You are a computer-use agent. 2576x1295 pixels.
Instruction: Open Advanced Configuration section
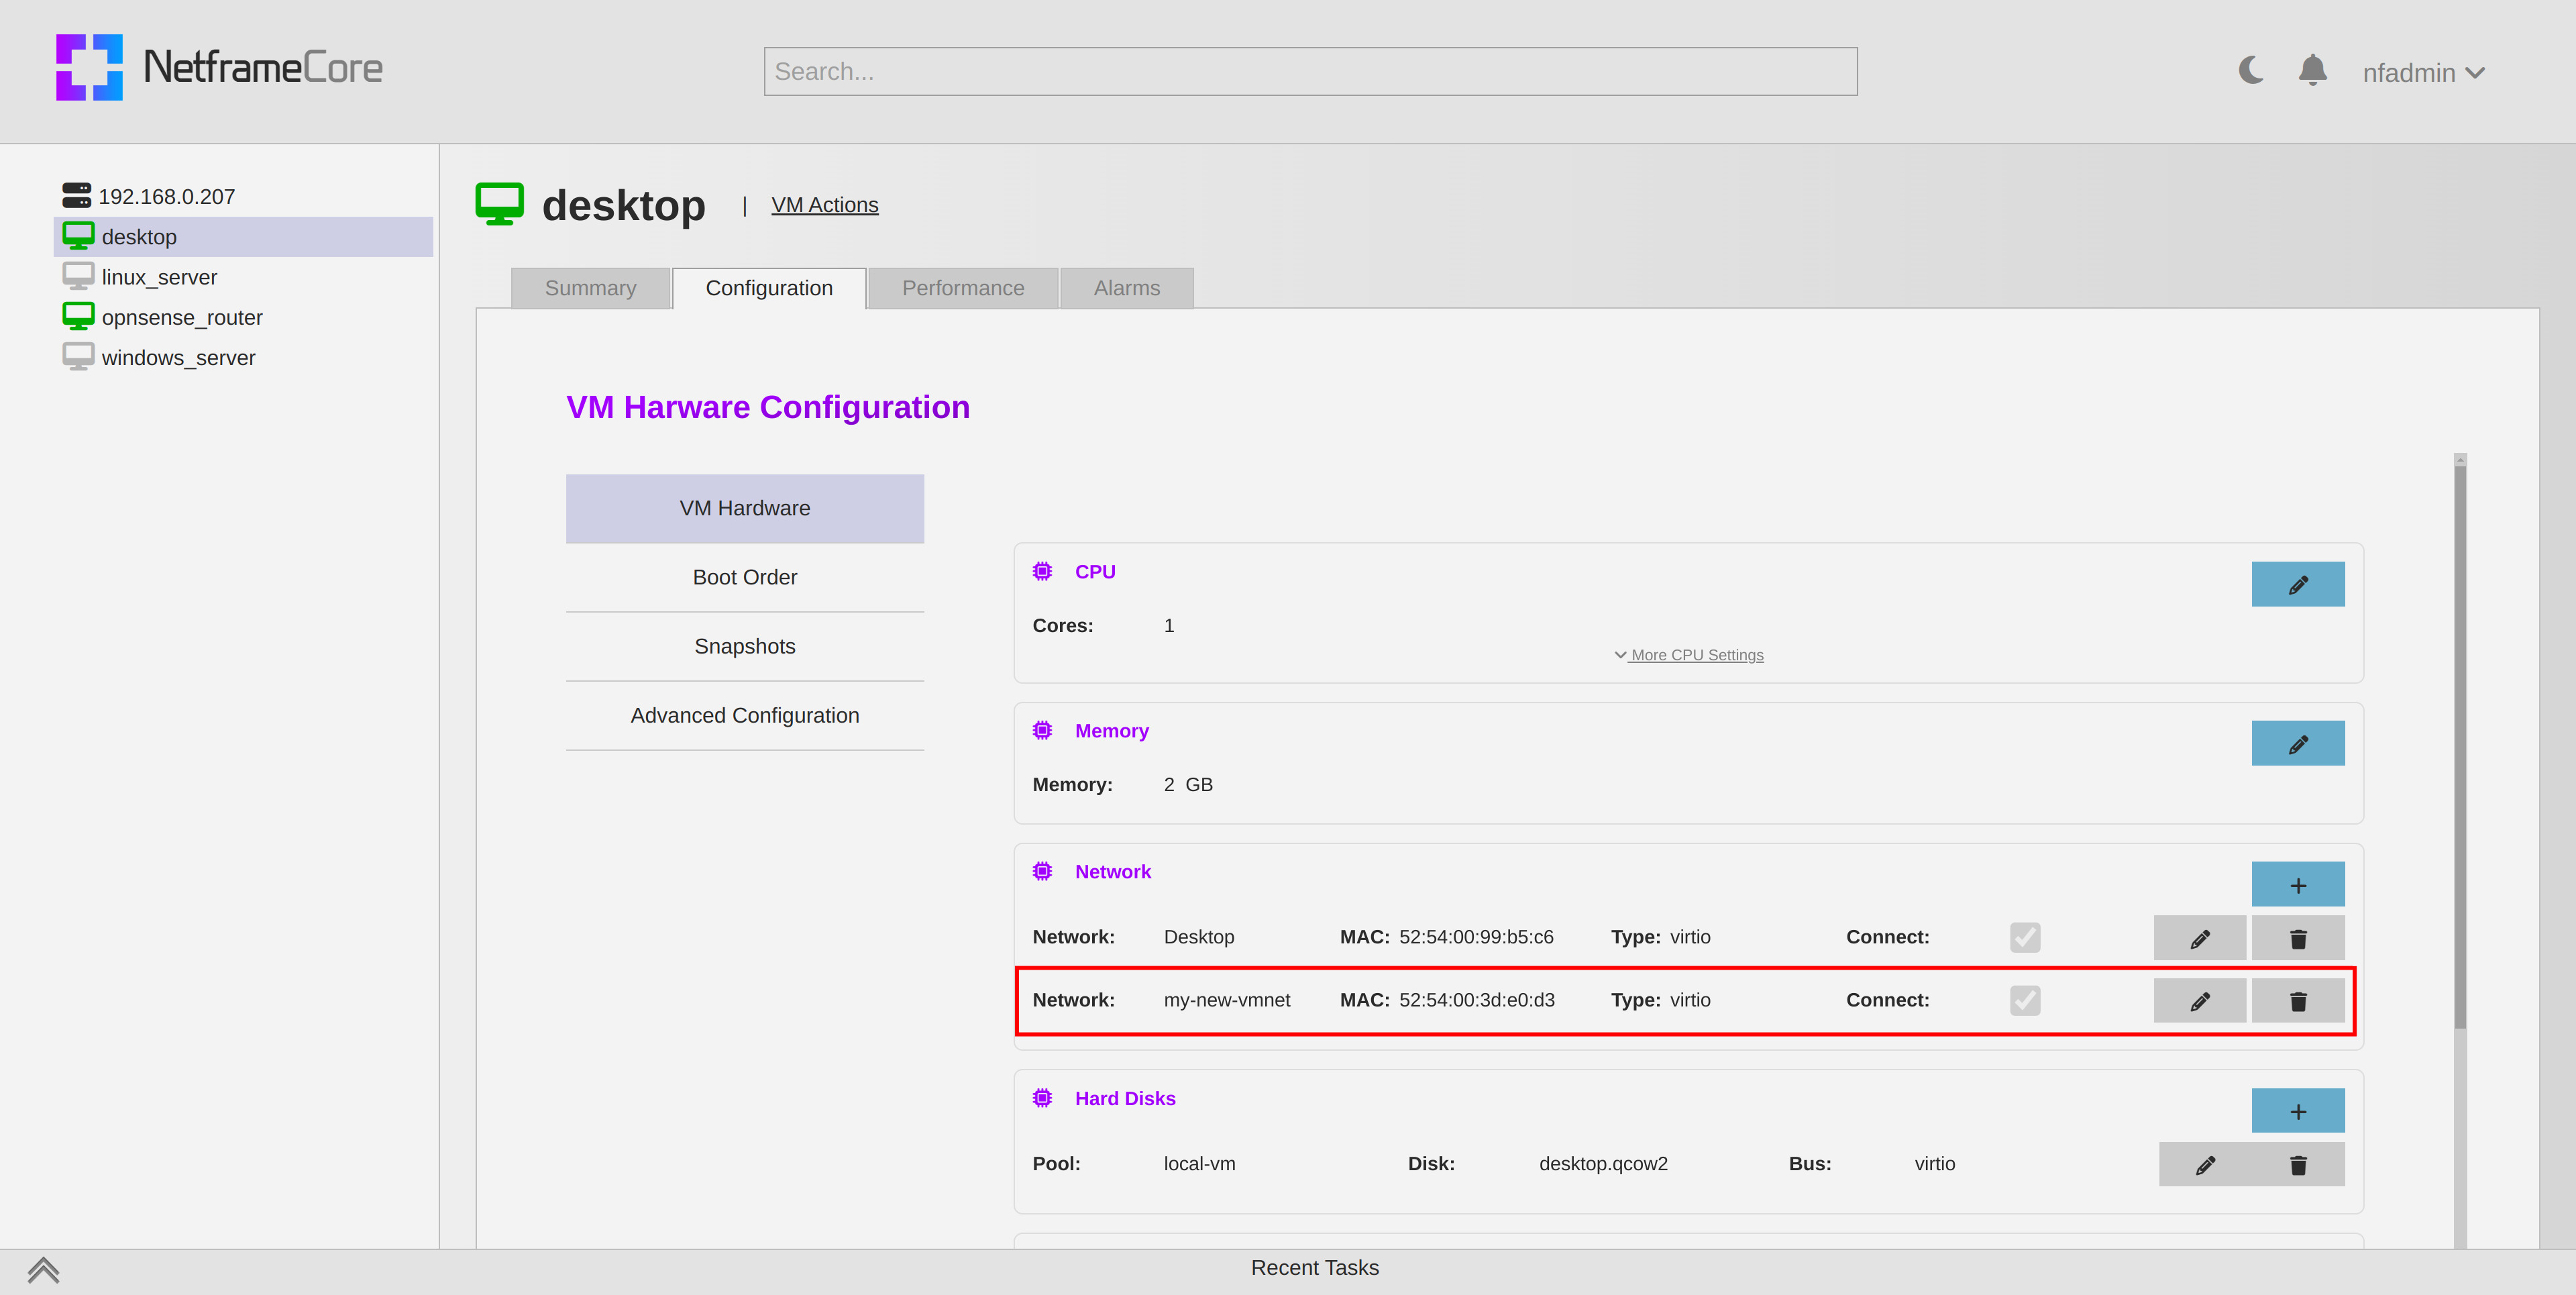pos(745,715)
